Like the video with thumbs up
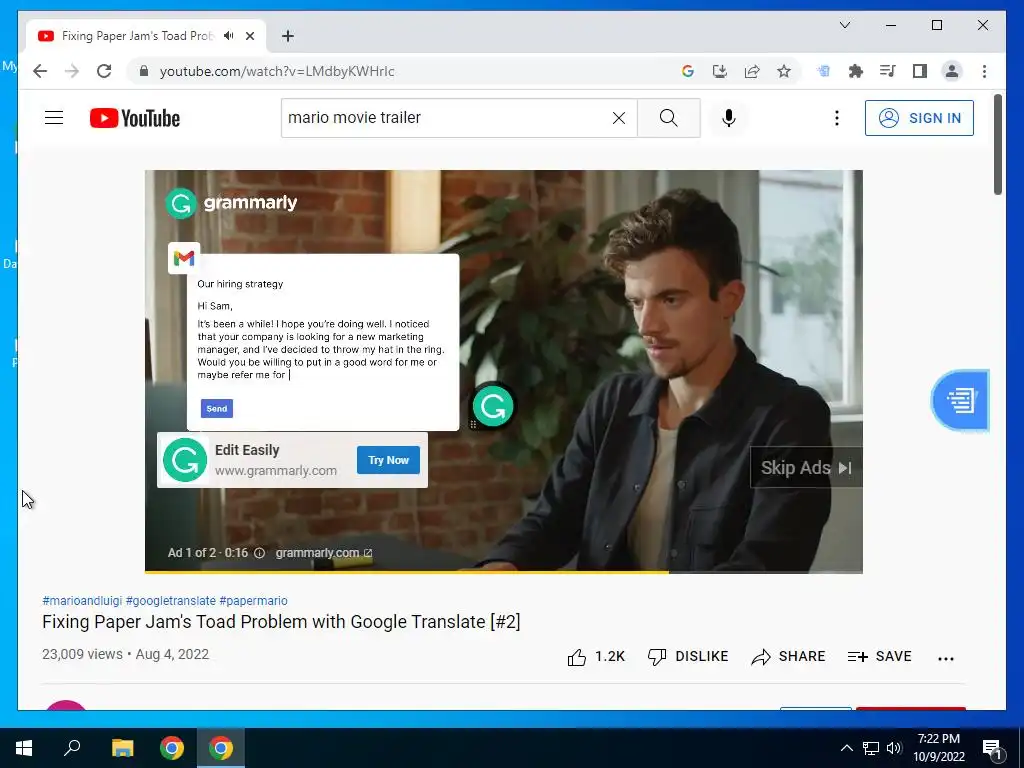This screenshot has width=1024, height=768. 596,656
